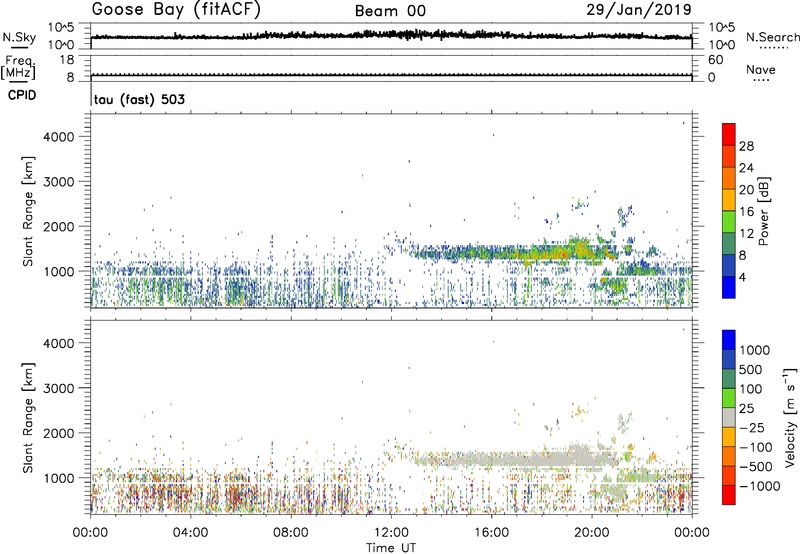Viewport: 800px width, 554px height.
Task: Click the "Nave" legend label
Action: 761,69
